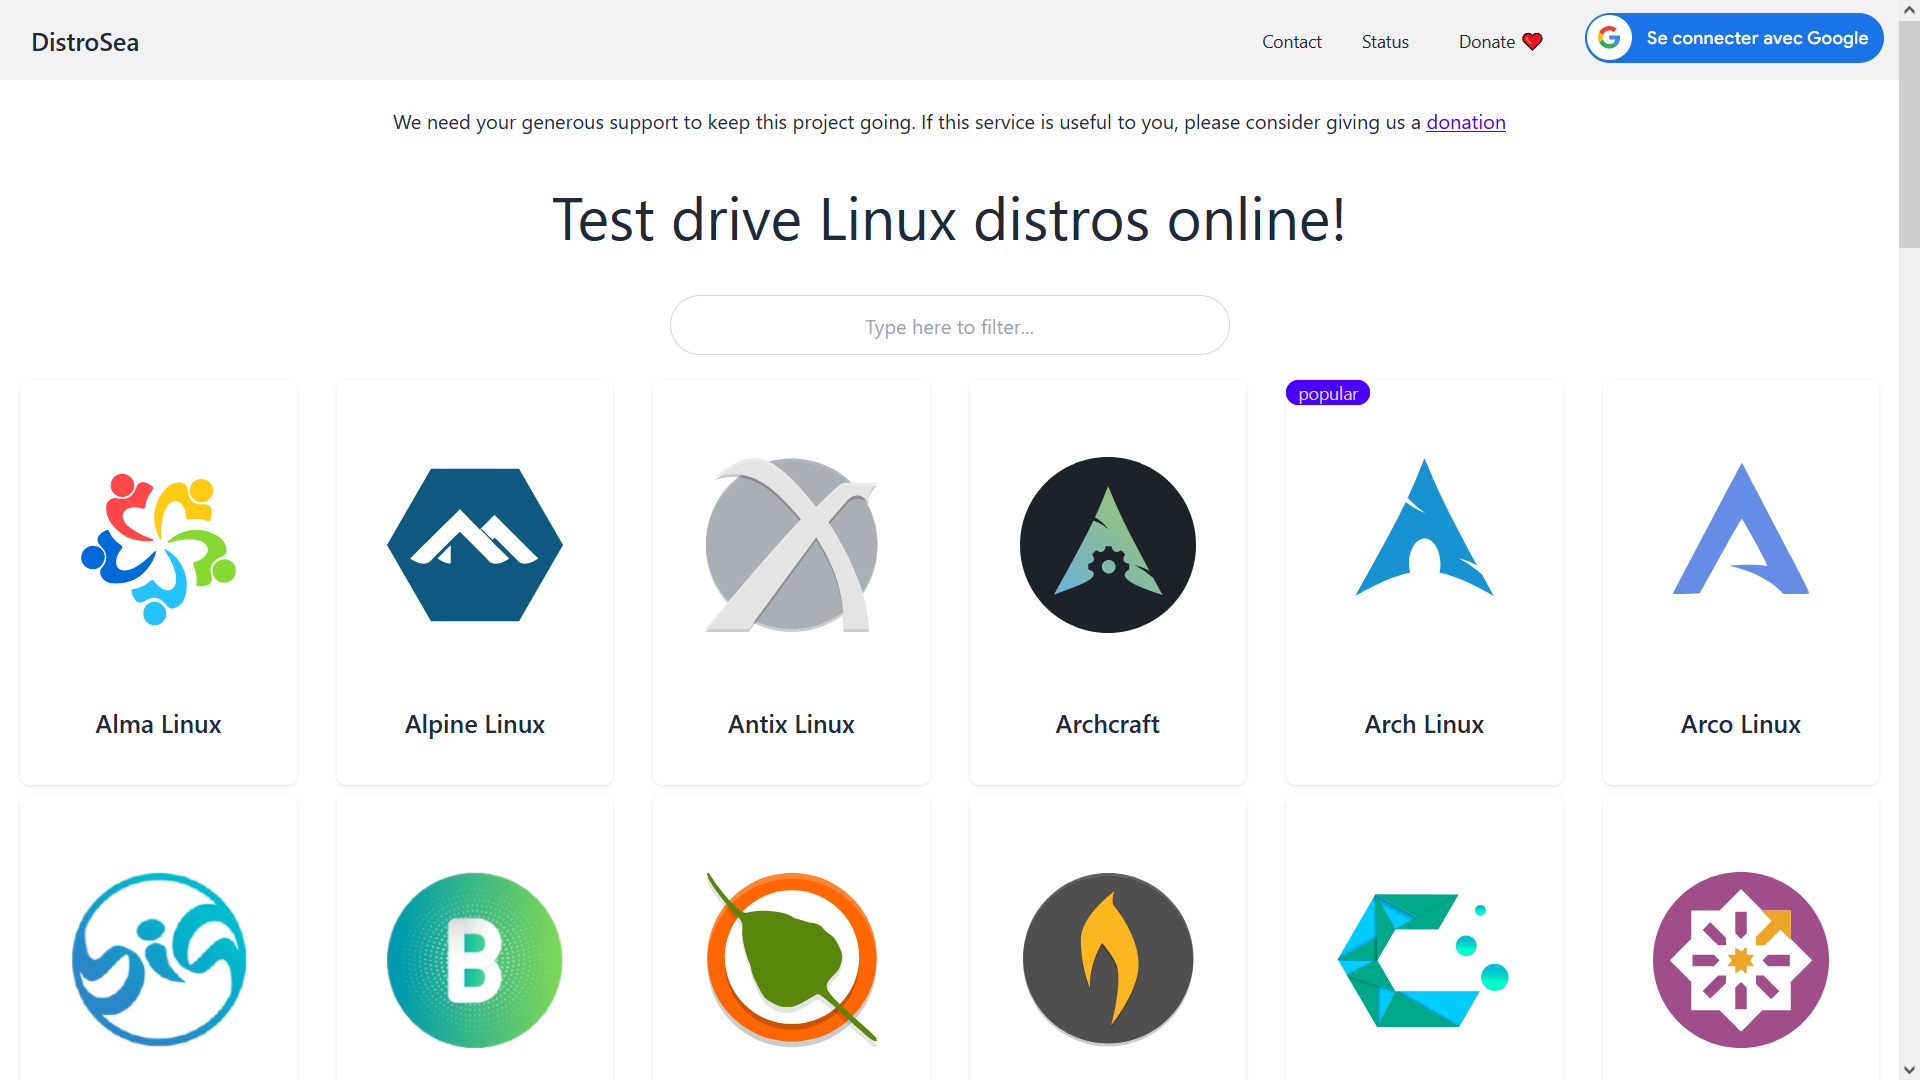
Task: Open the Status page
Action: [x=1385, y=42]
